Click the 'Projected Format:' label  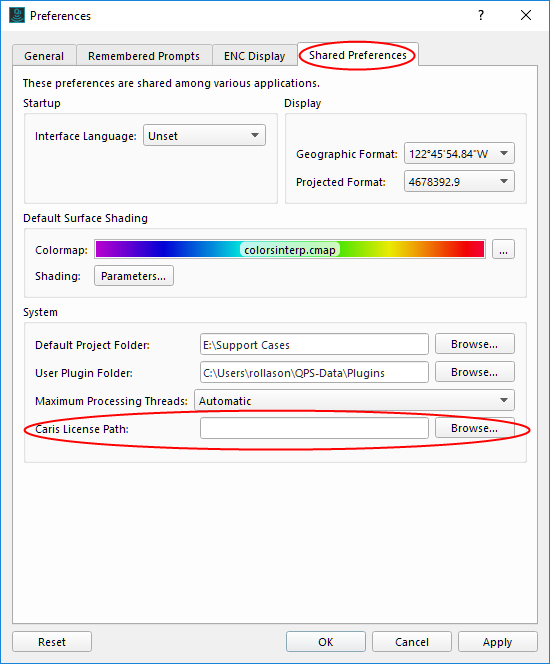pyautogui.click(x=341, y=182)
